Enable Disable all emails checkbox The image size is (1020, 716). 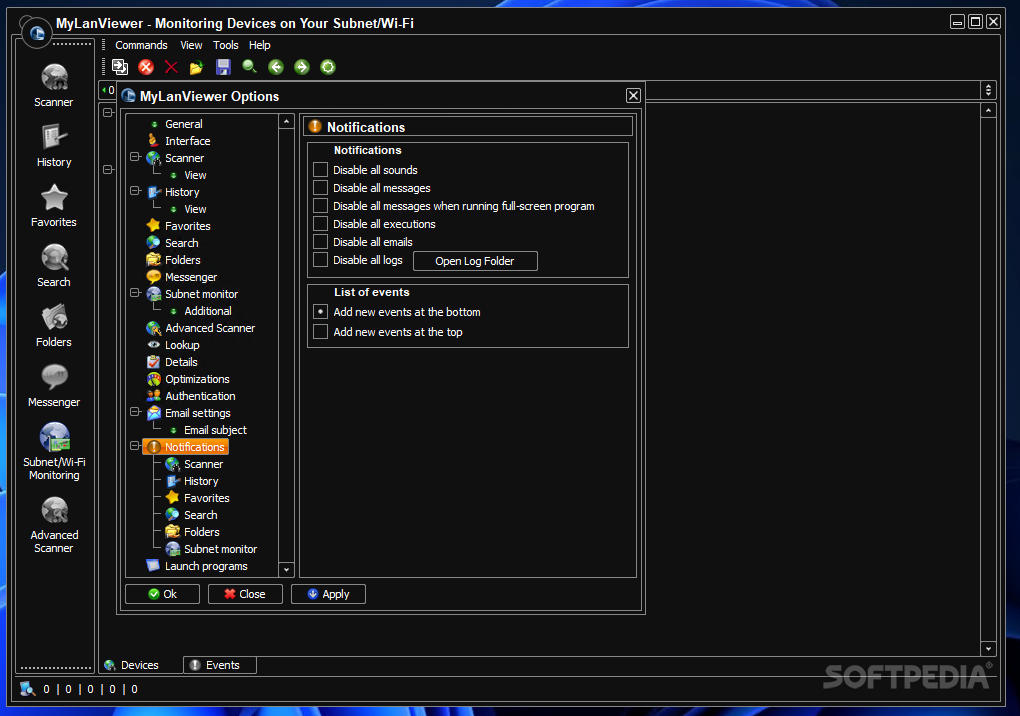tap(320, 241)
